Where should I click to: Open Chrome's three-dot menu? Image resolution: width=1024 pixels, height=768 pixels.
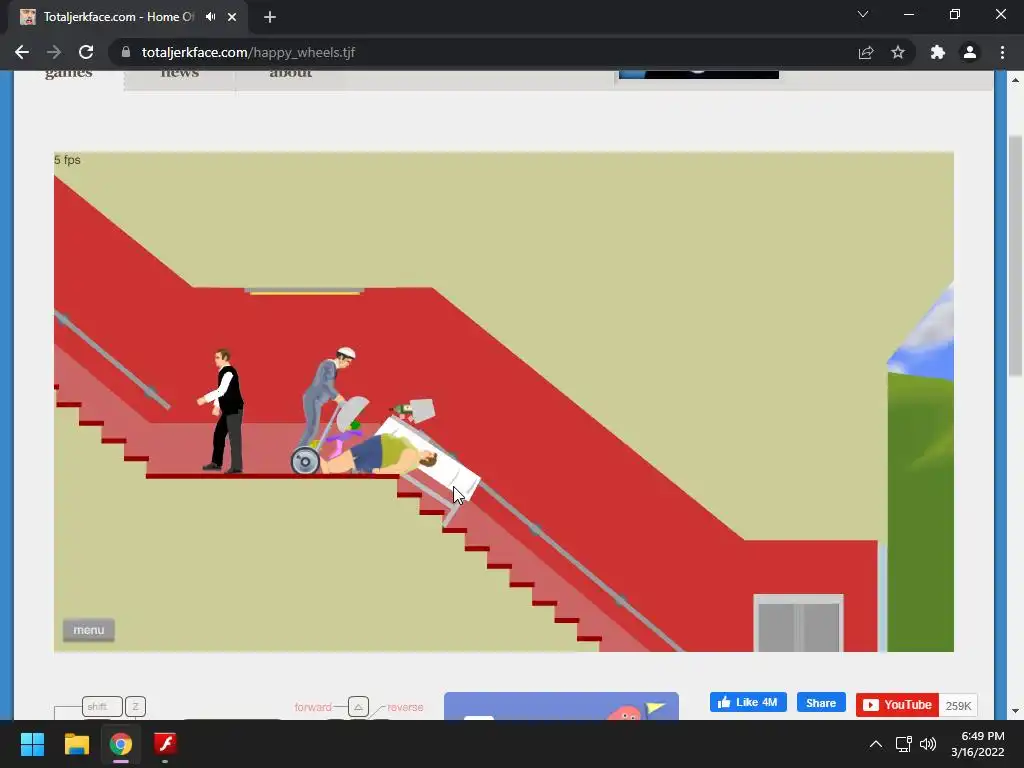tap(1002, 52)
